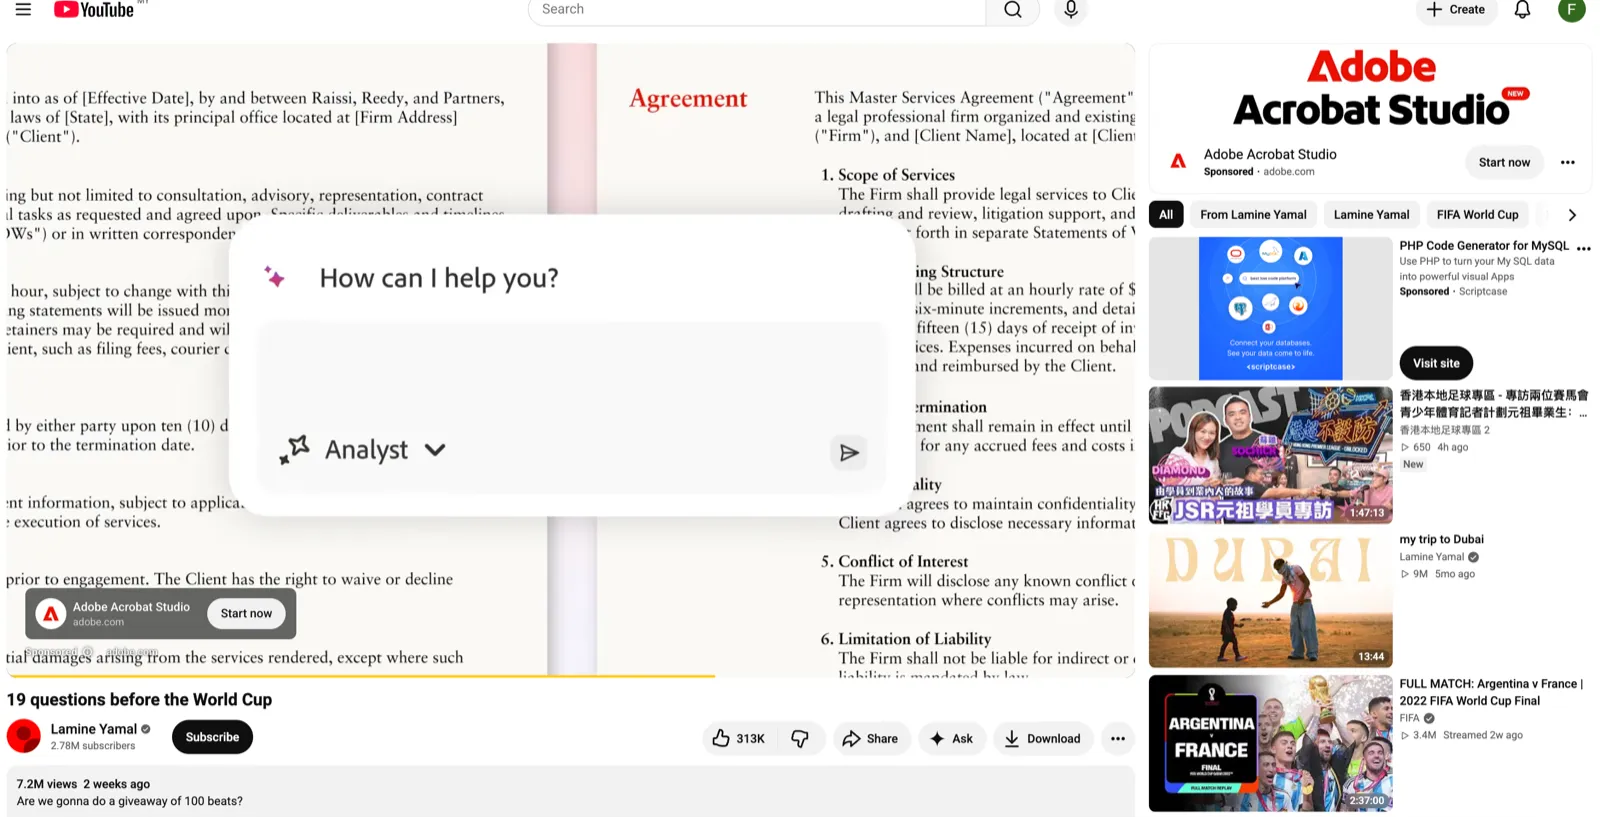Open my trip to Dubai thumbnail

1270,599
